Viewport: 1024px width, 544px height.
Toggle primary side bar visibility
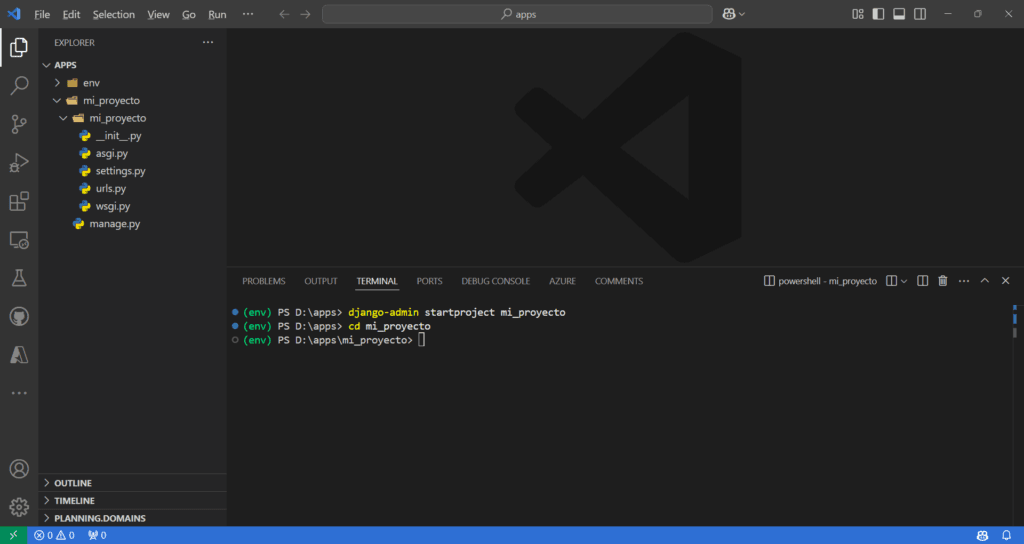point(878,14)
